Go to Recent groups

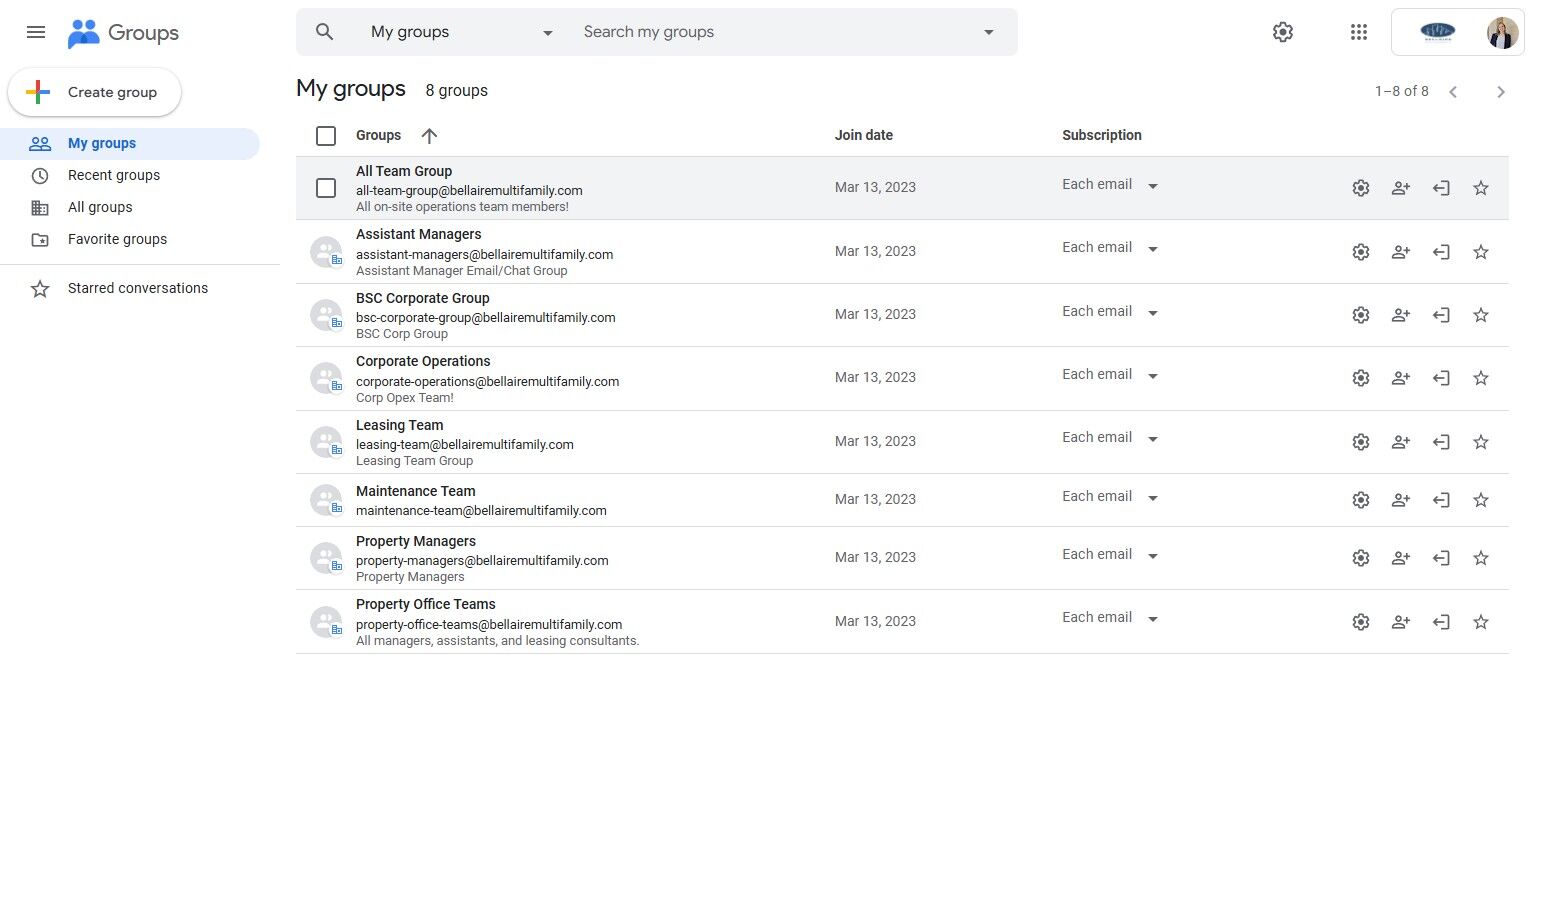click(x=114, y=175)
